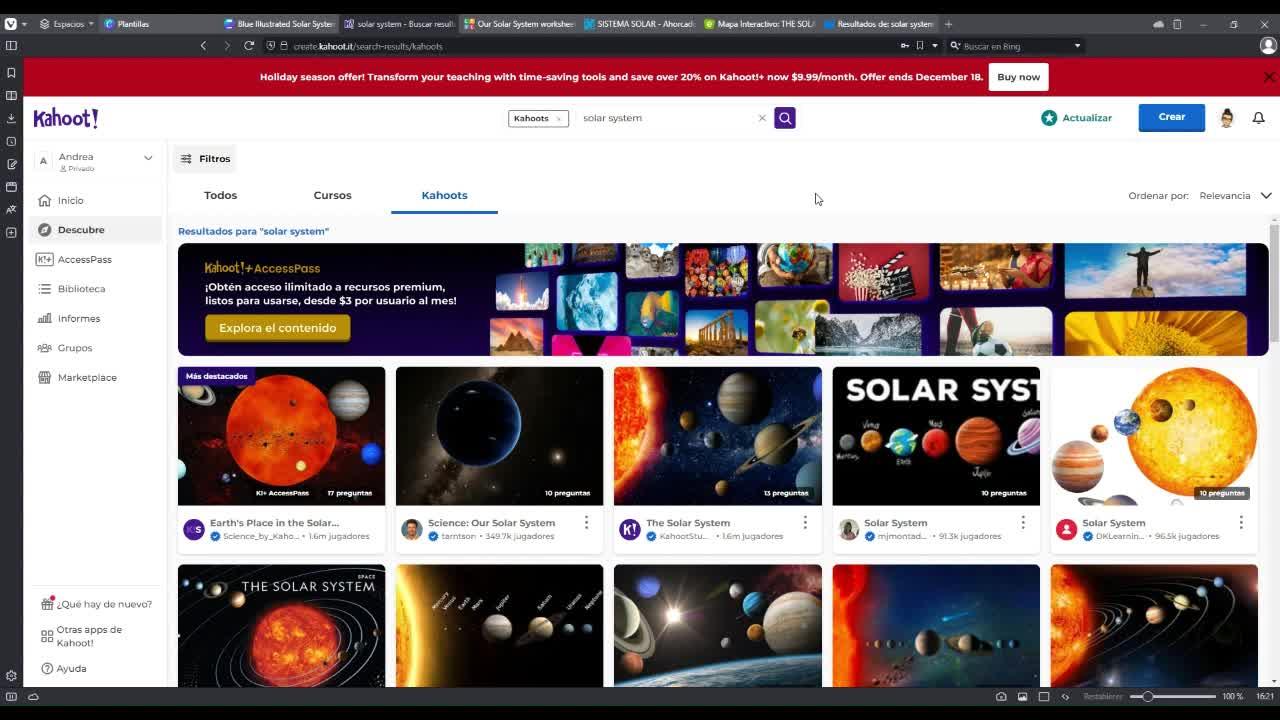Image resolution: width=1280 pixels, height=720 pixels.
Task: Open a new browser tab
Action: tap(948, 24)
